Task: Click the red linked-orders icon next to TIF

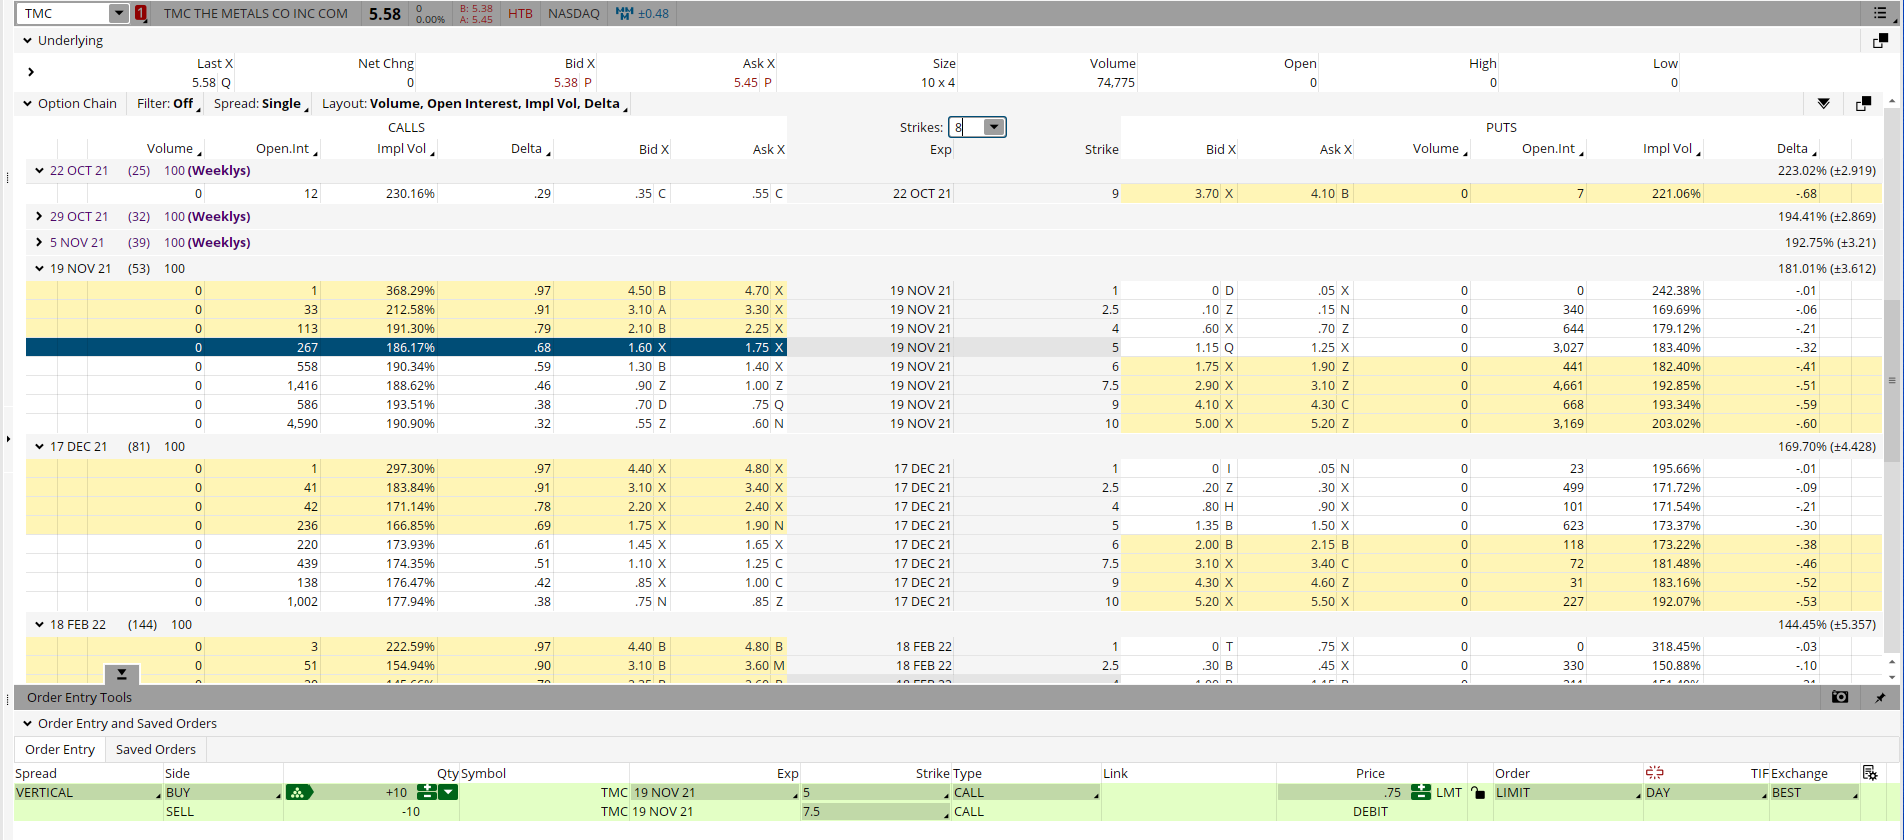Action: (x=1655, y=773)
